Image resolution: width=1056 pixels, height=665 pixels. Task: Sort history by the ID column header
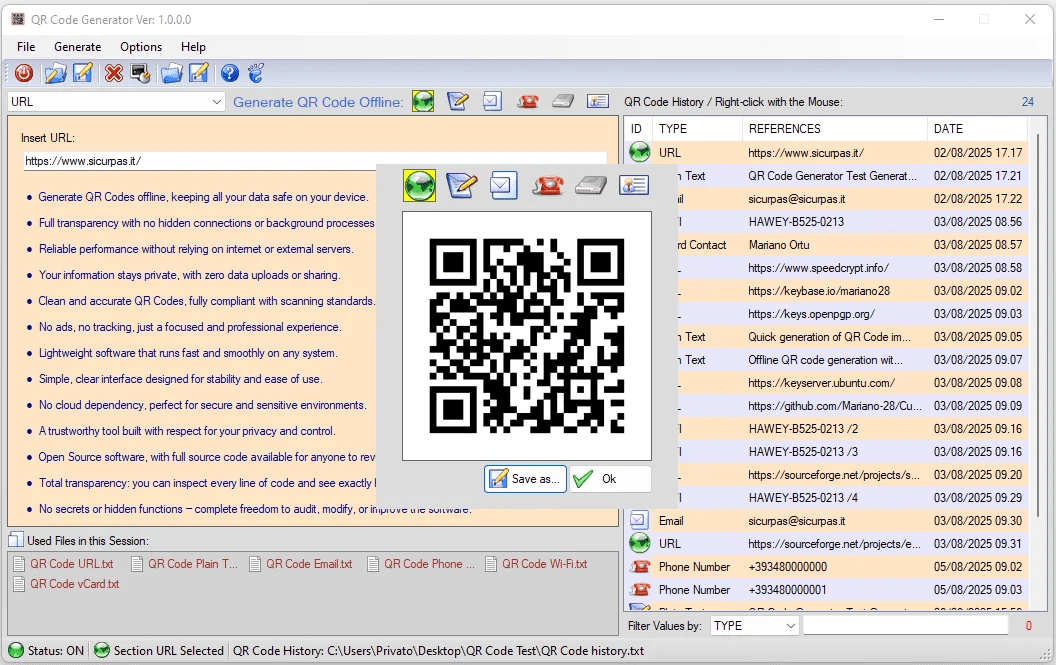click(x=637, y=128)
